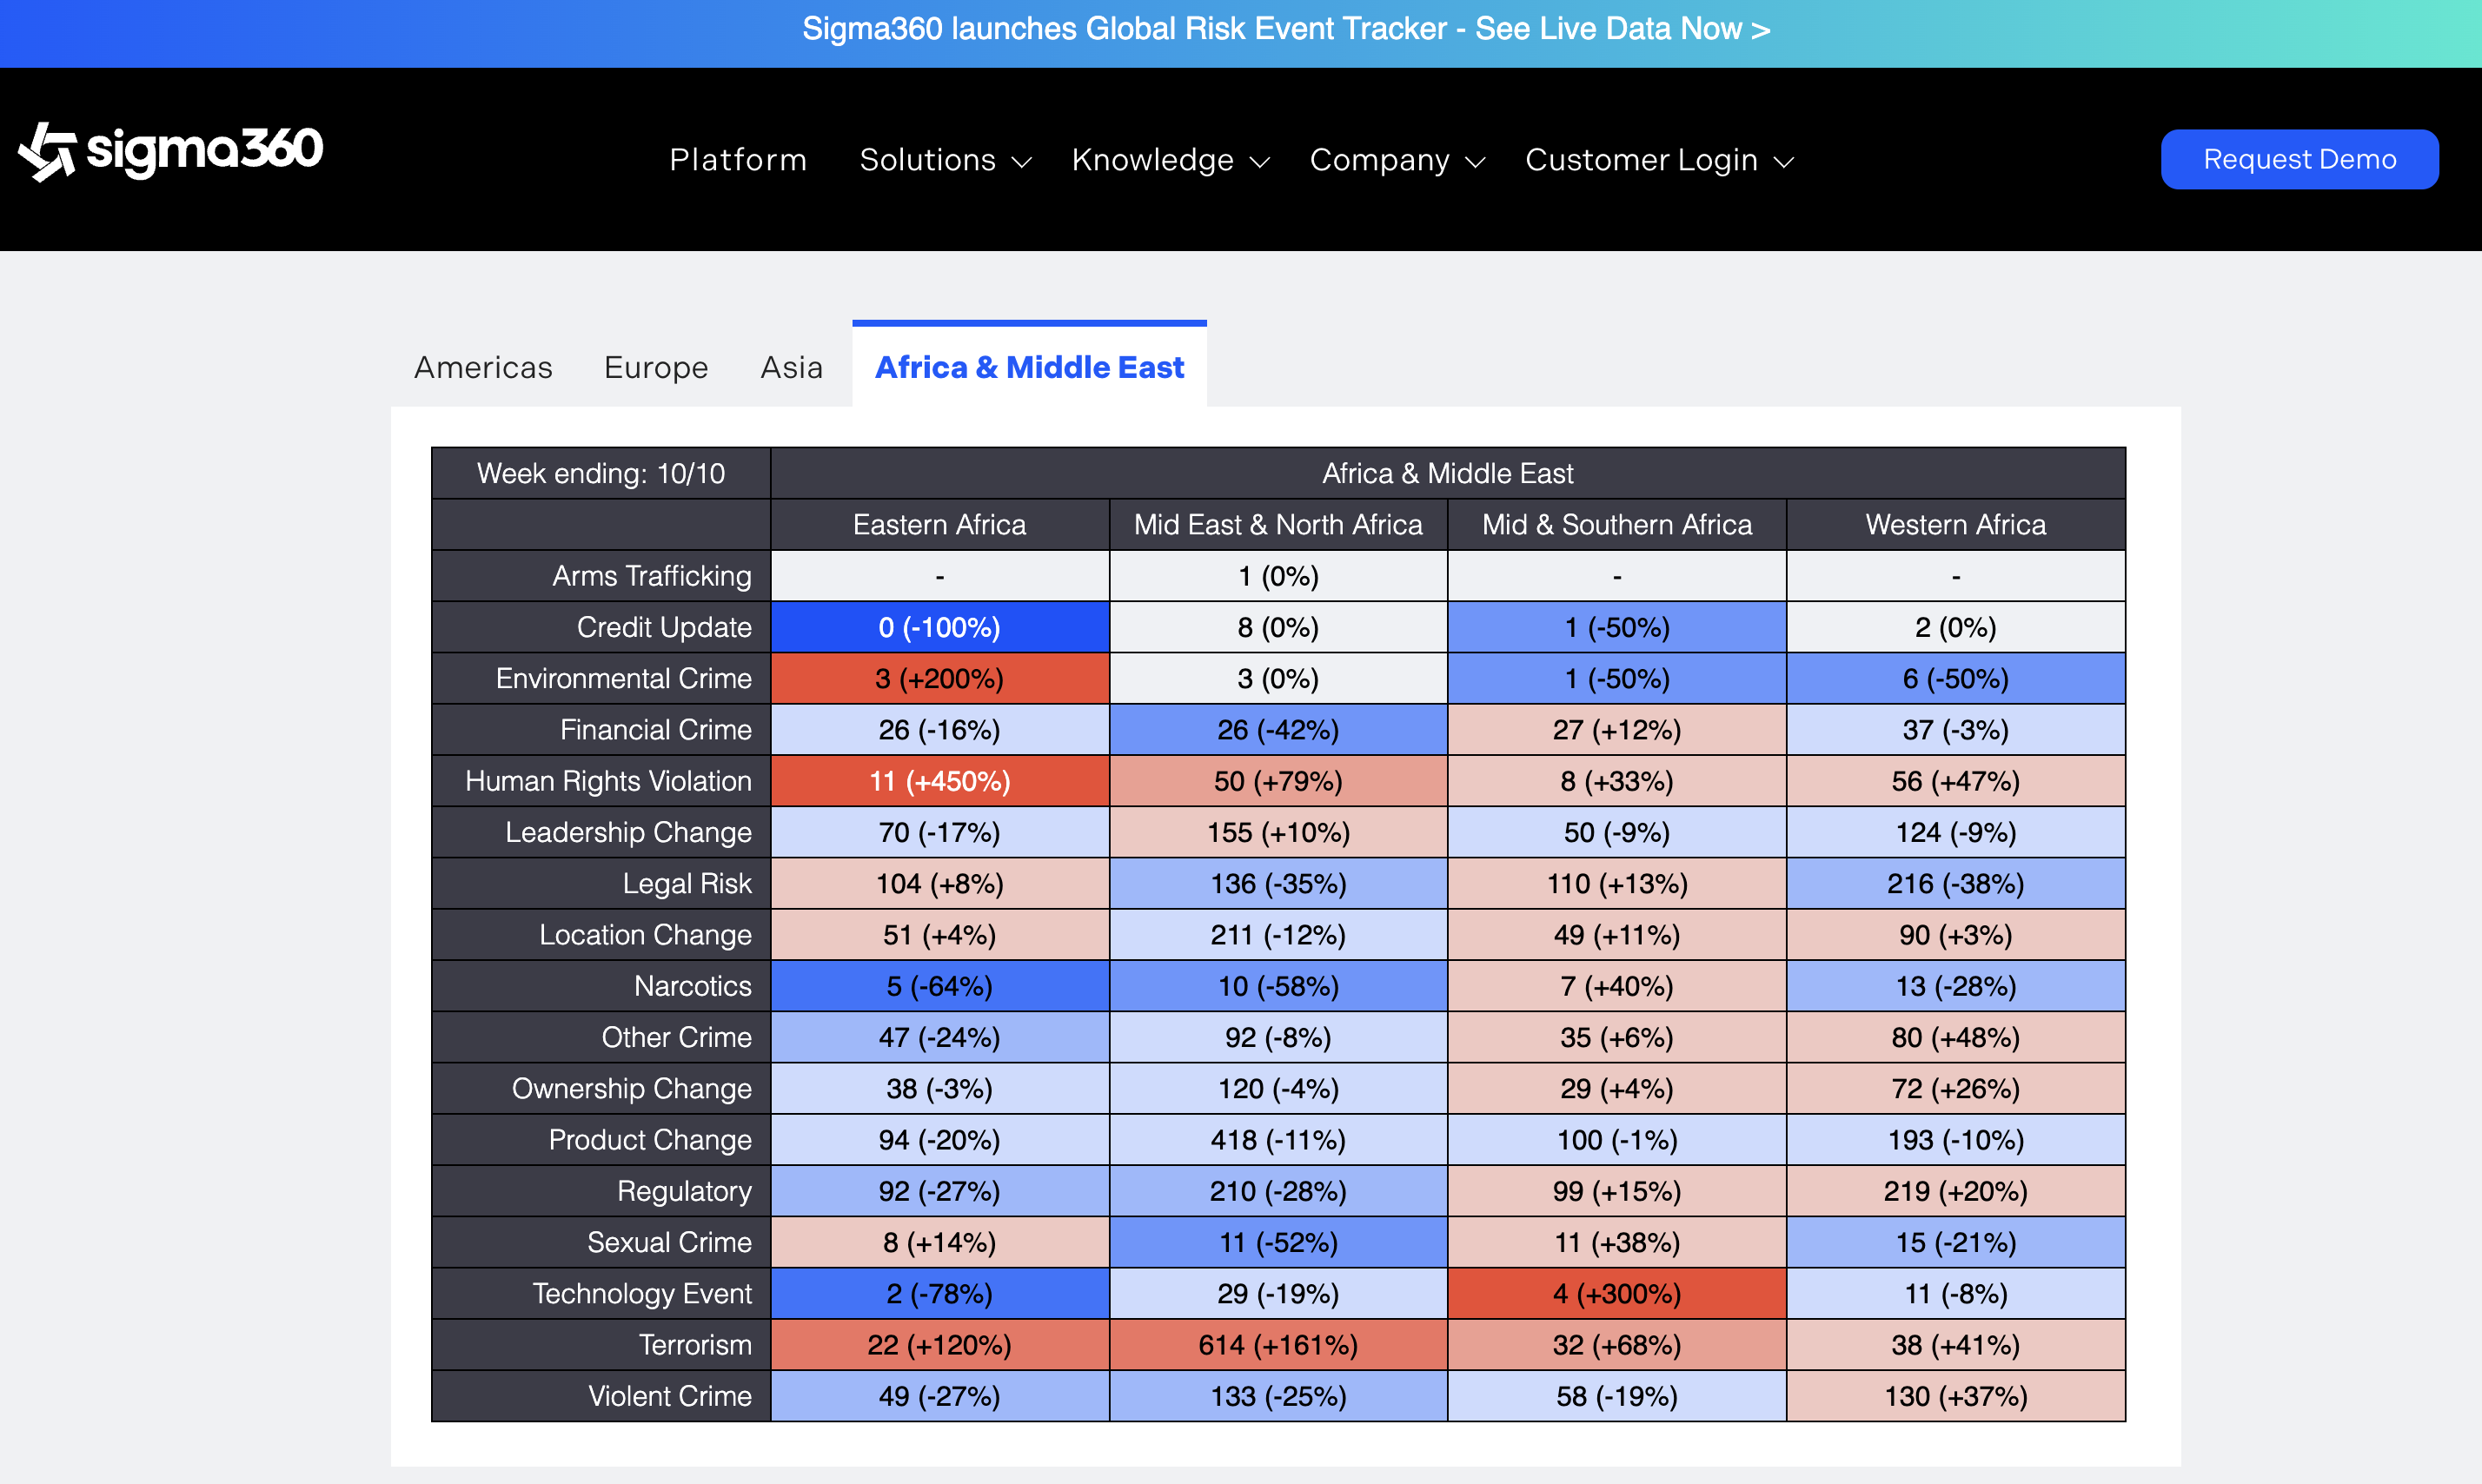The height and width of the screenshot is (1484, 2482).
Task: Switch to the Asia tab
Action: pos(791,367)
